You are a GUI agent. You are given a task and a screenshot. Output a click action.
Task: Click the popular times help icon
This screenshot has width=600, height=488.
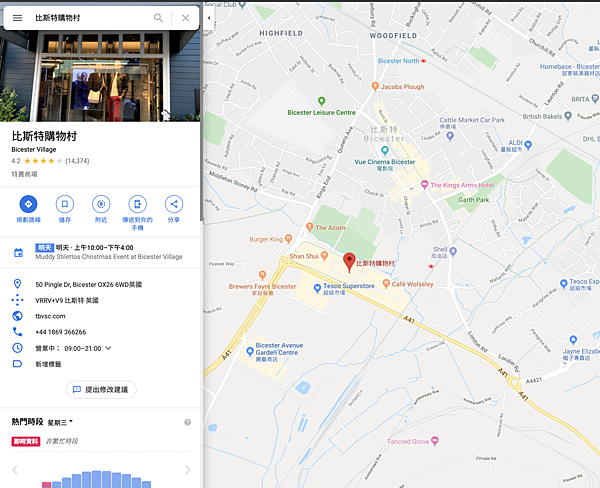click(188, 422)
